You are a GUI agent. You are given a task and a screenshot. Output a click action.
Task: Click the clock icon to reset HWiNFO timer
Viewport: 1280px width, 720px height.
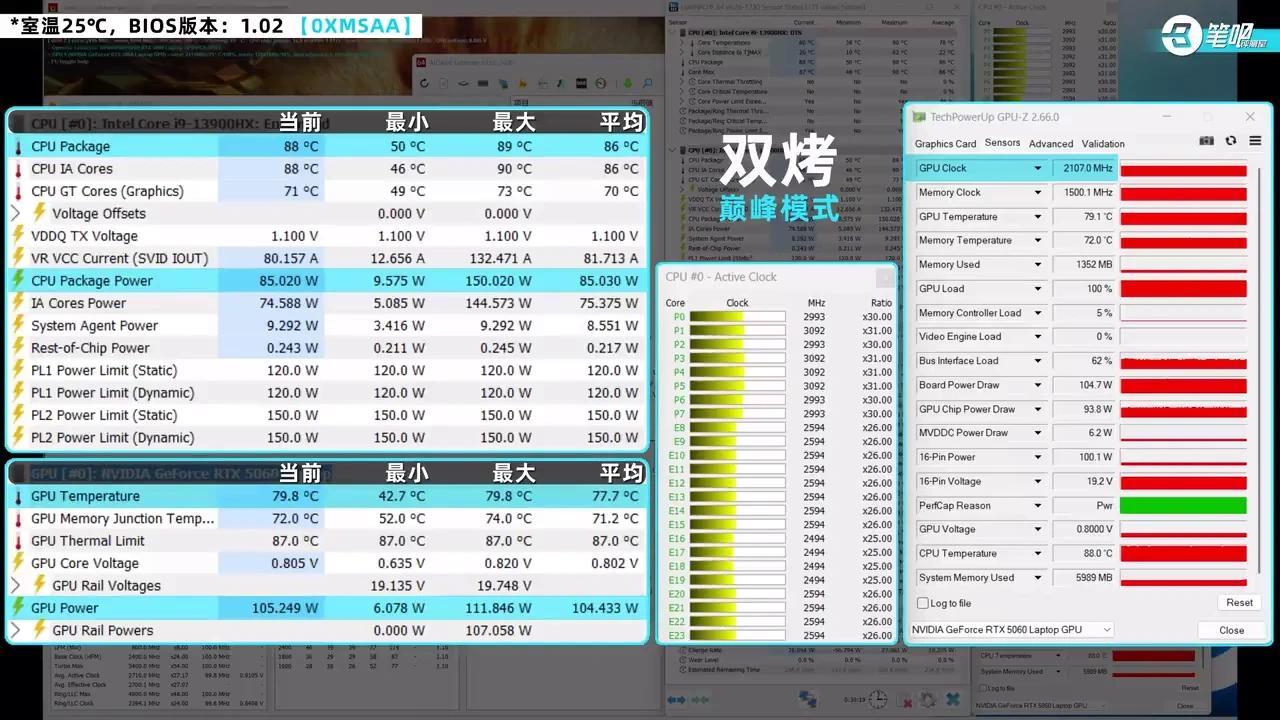click(x=878, y=700)
